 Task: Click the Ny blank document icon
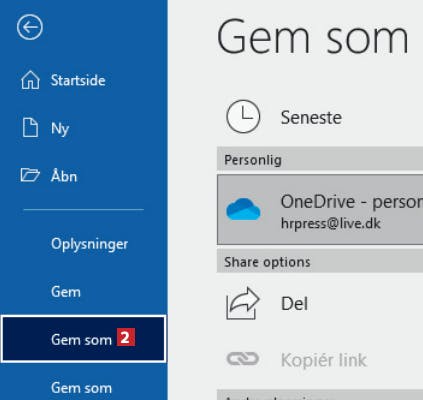click(30, 128)
